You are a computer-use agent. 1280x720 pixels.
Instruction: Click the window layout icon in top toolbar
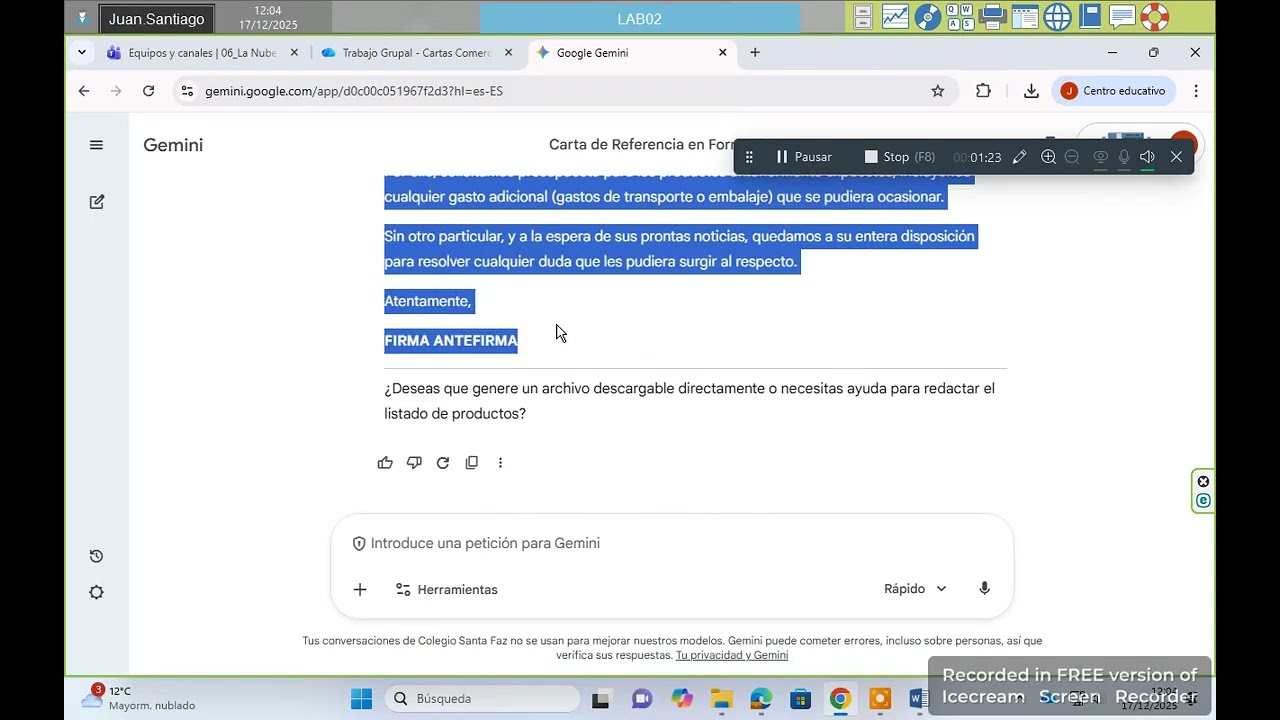click(1025, 17)
